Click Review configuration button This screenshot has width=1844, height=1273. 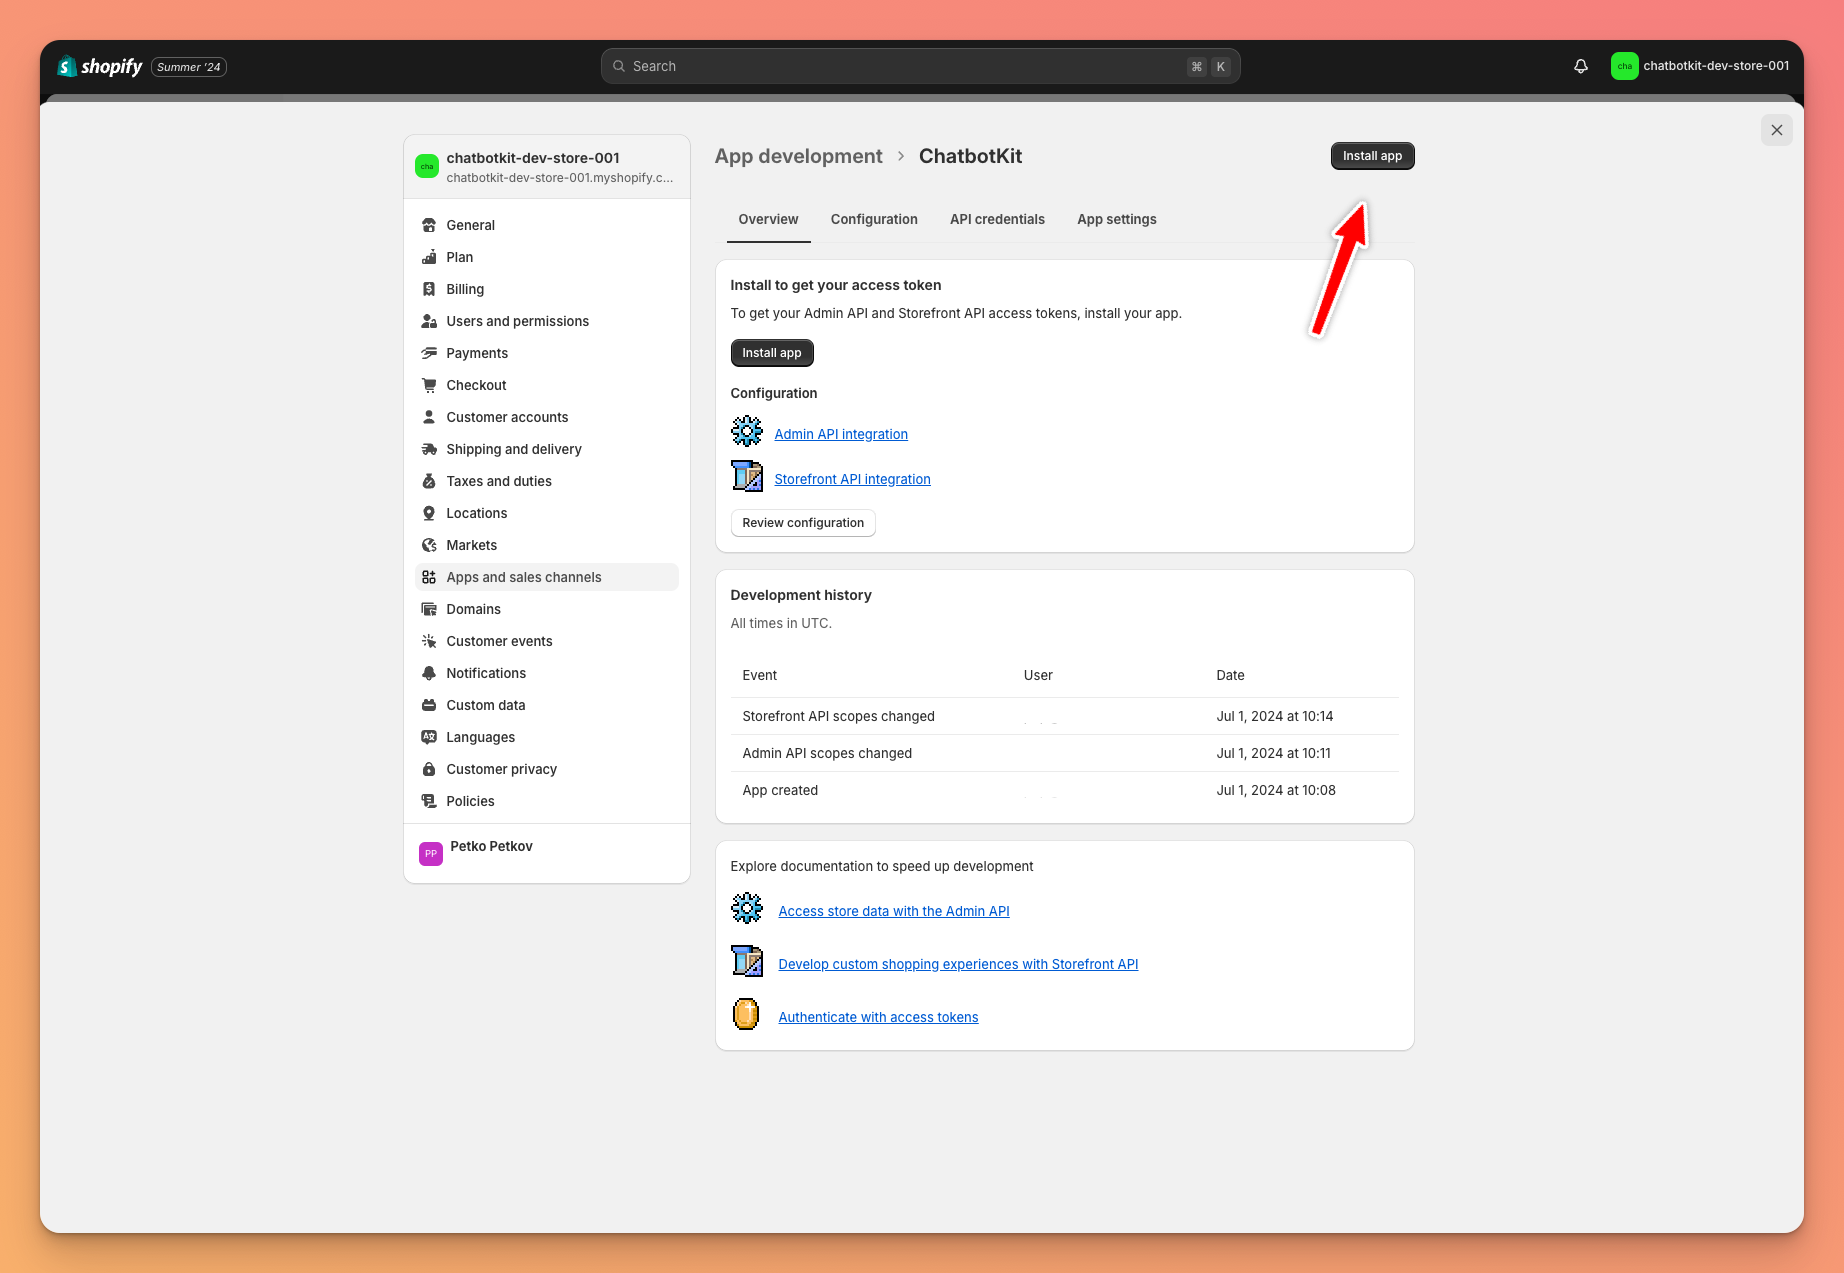coord(803,523)
